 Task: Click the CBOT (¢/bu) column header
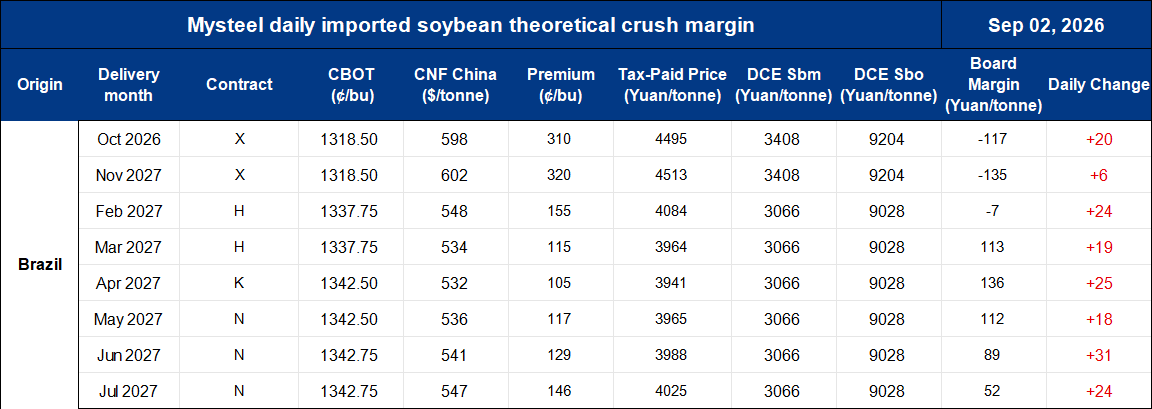(351, 84)
